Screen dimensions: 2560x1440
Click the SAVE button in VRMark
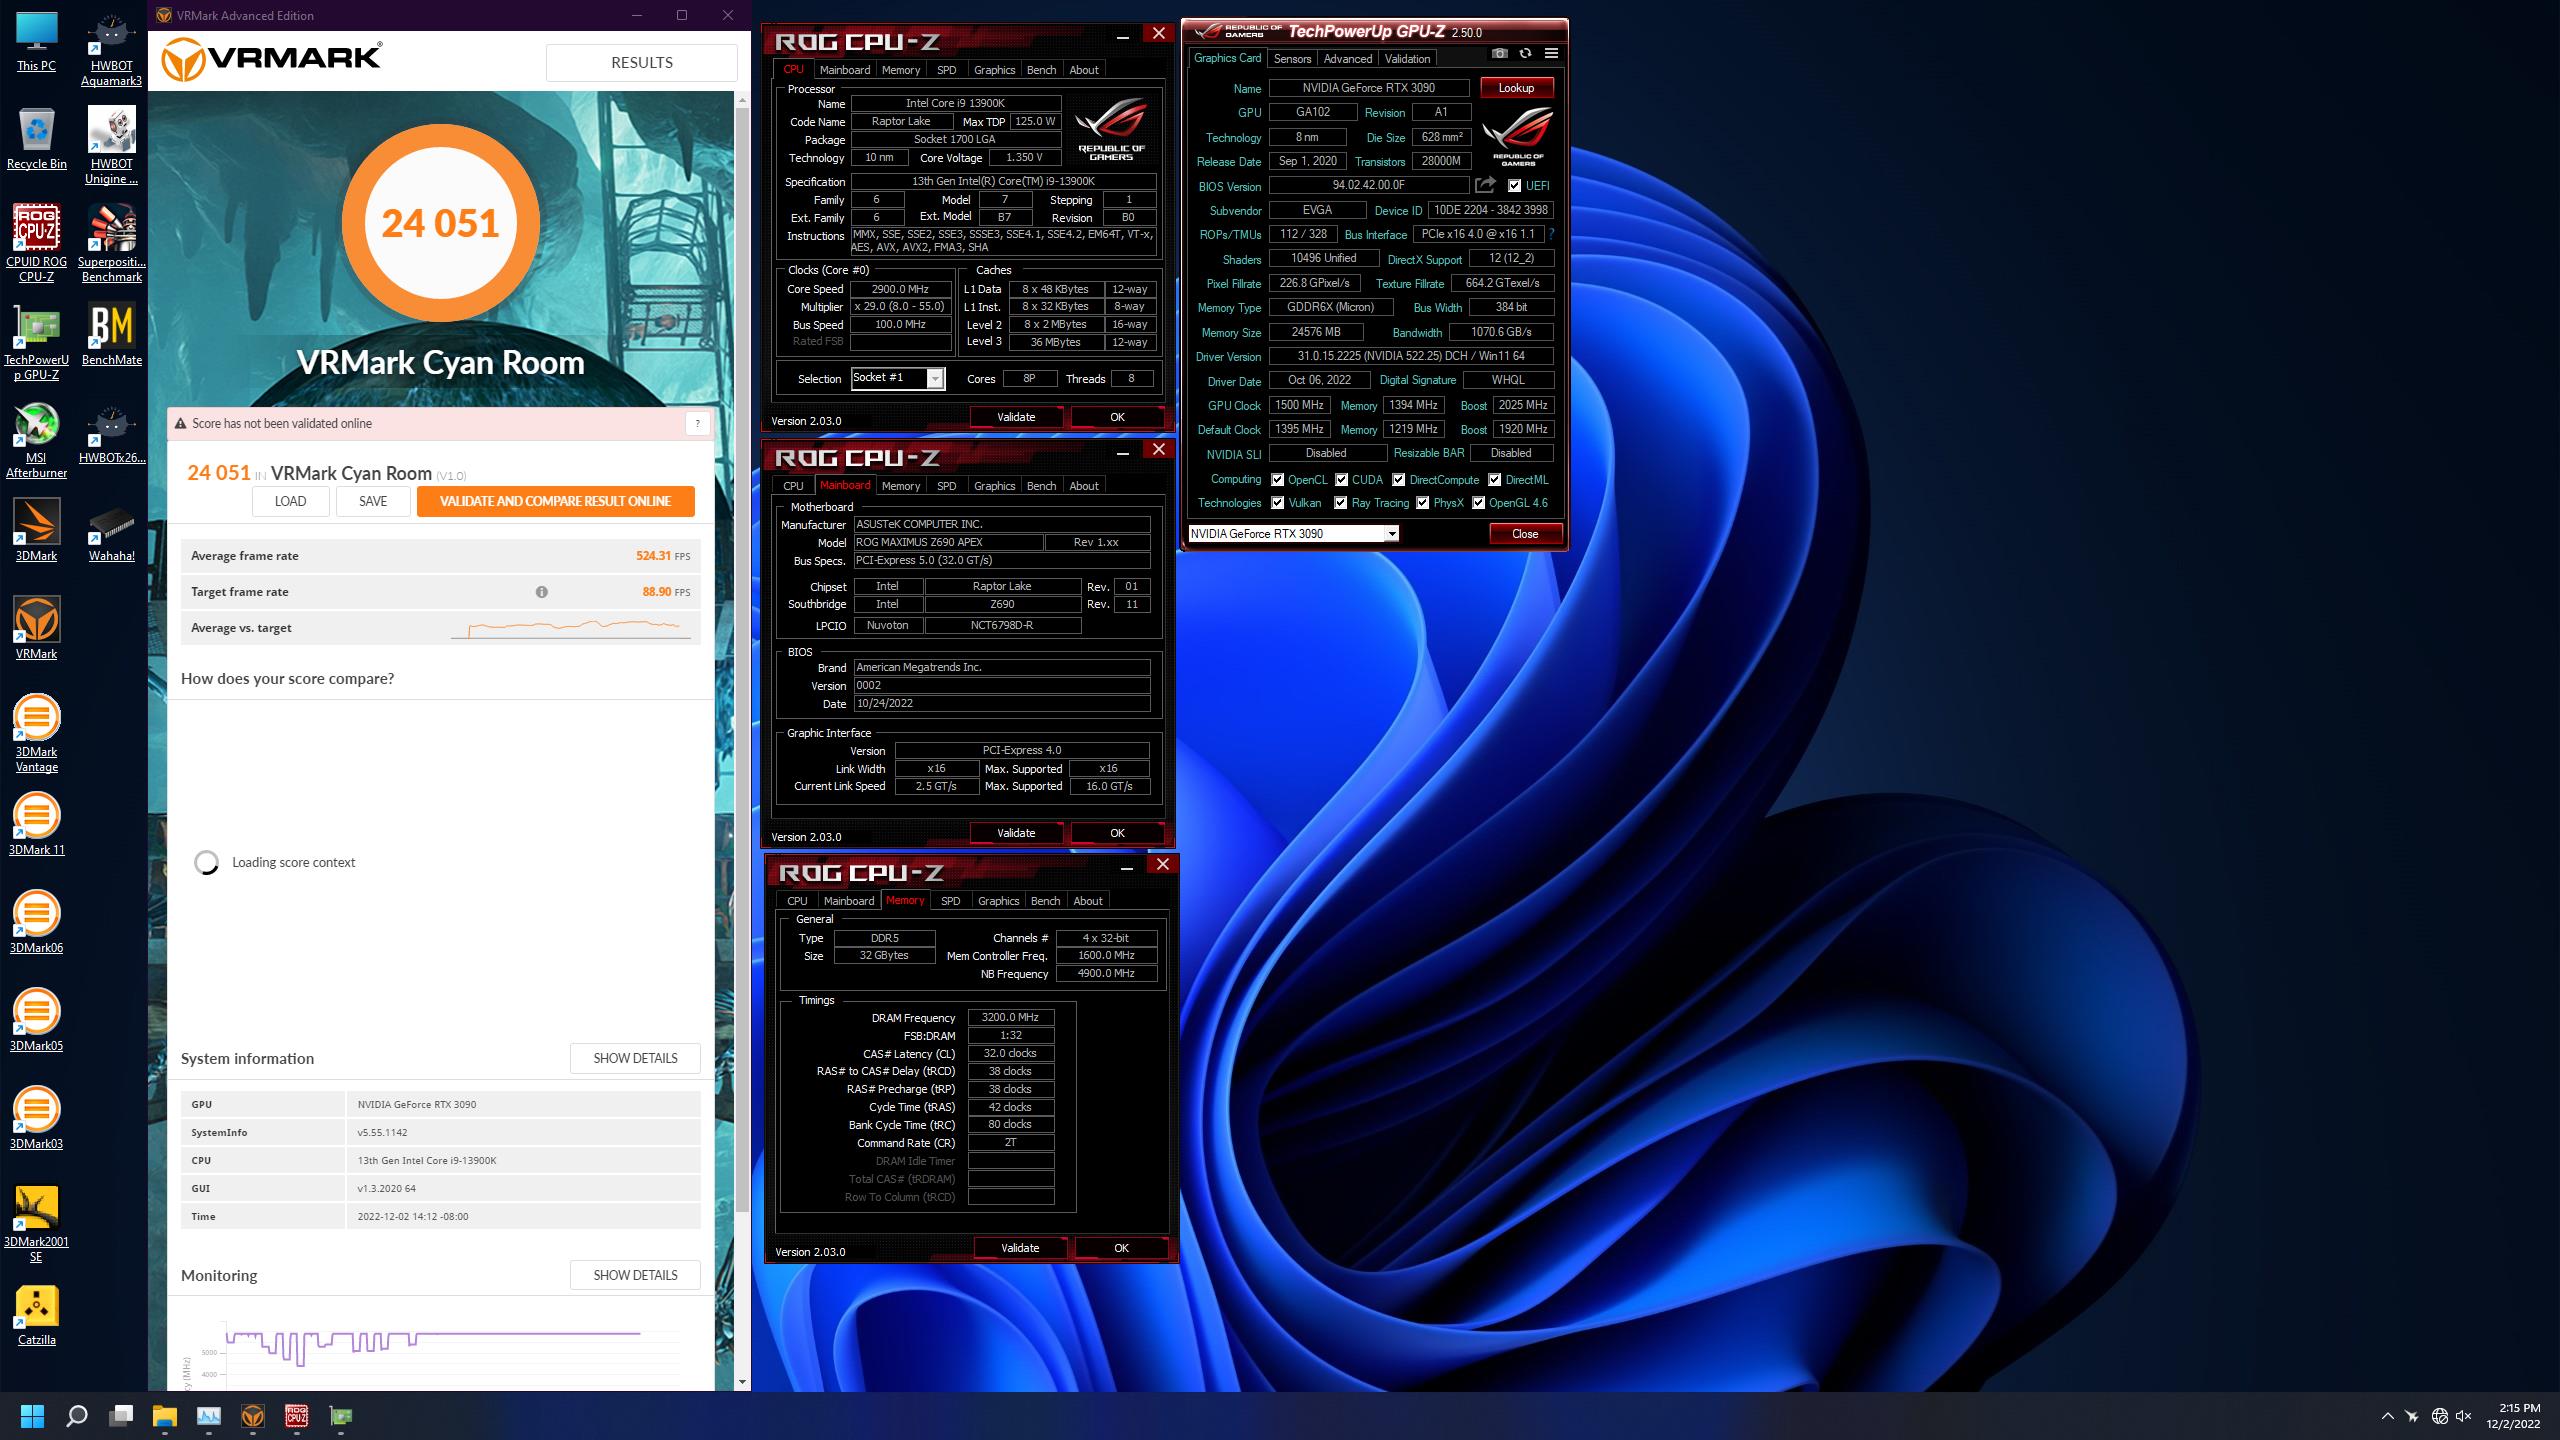coord(373,501)
